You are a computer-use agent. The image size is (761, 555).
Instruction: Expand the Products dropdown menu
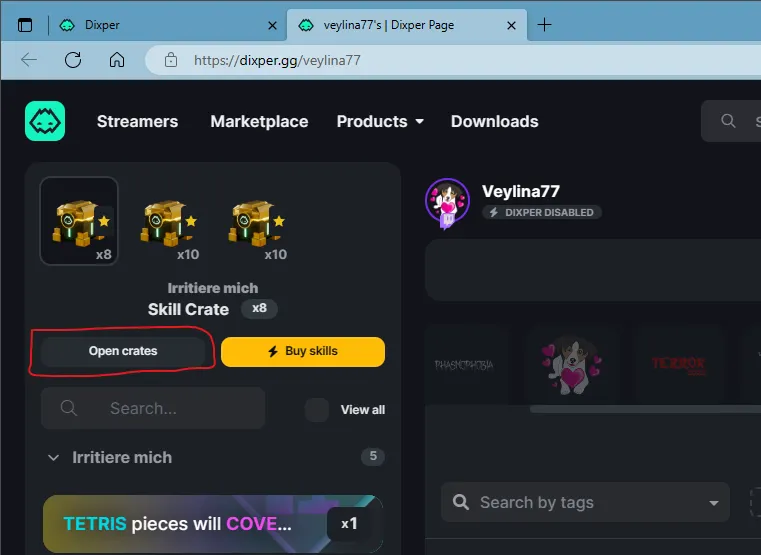coord(380,121)
